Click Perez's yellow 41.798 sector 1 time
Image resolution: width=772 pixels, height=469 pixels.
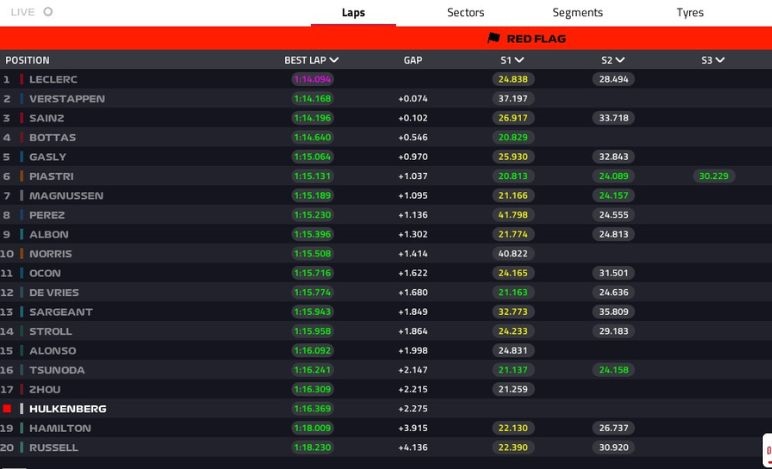tap(512, 215)
